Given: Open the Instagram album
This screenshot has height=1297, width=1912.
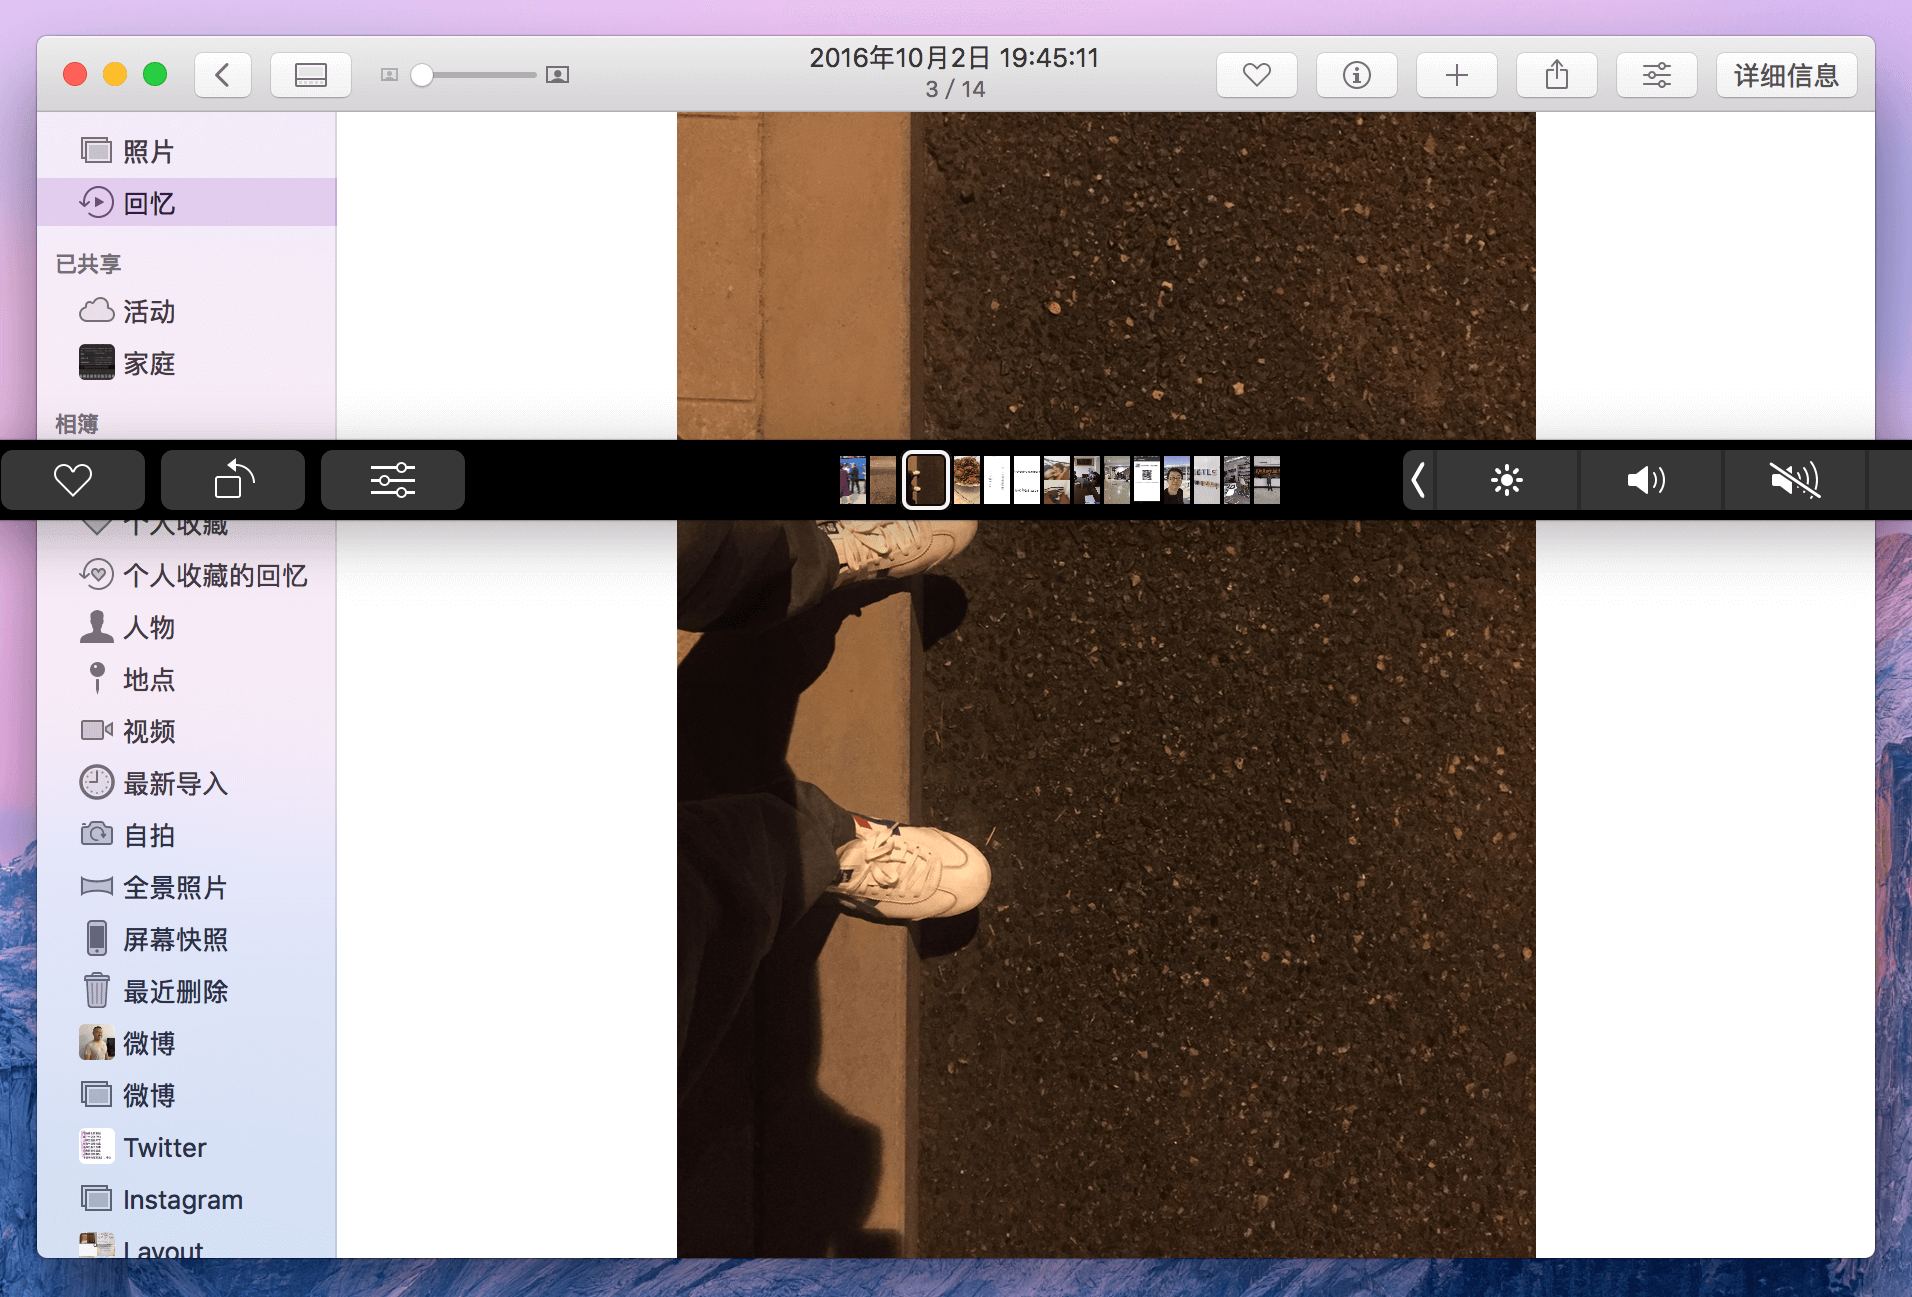Looking at the screenshot, I should point(187,1199).
